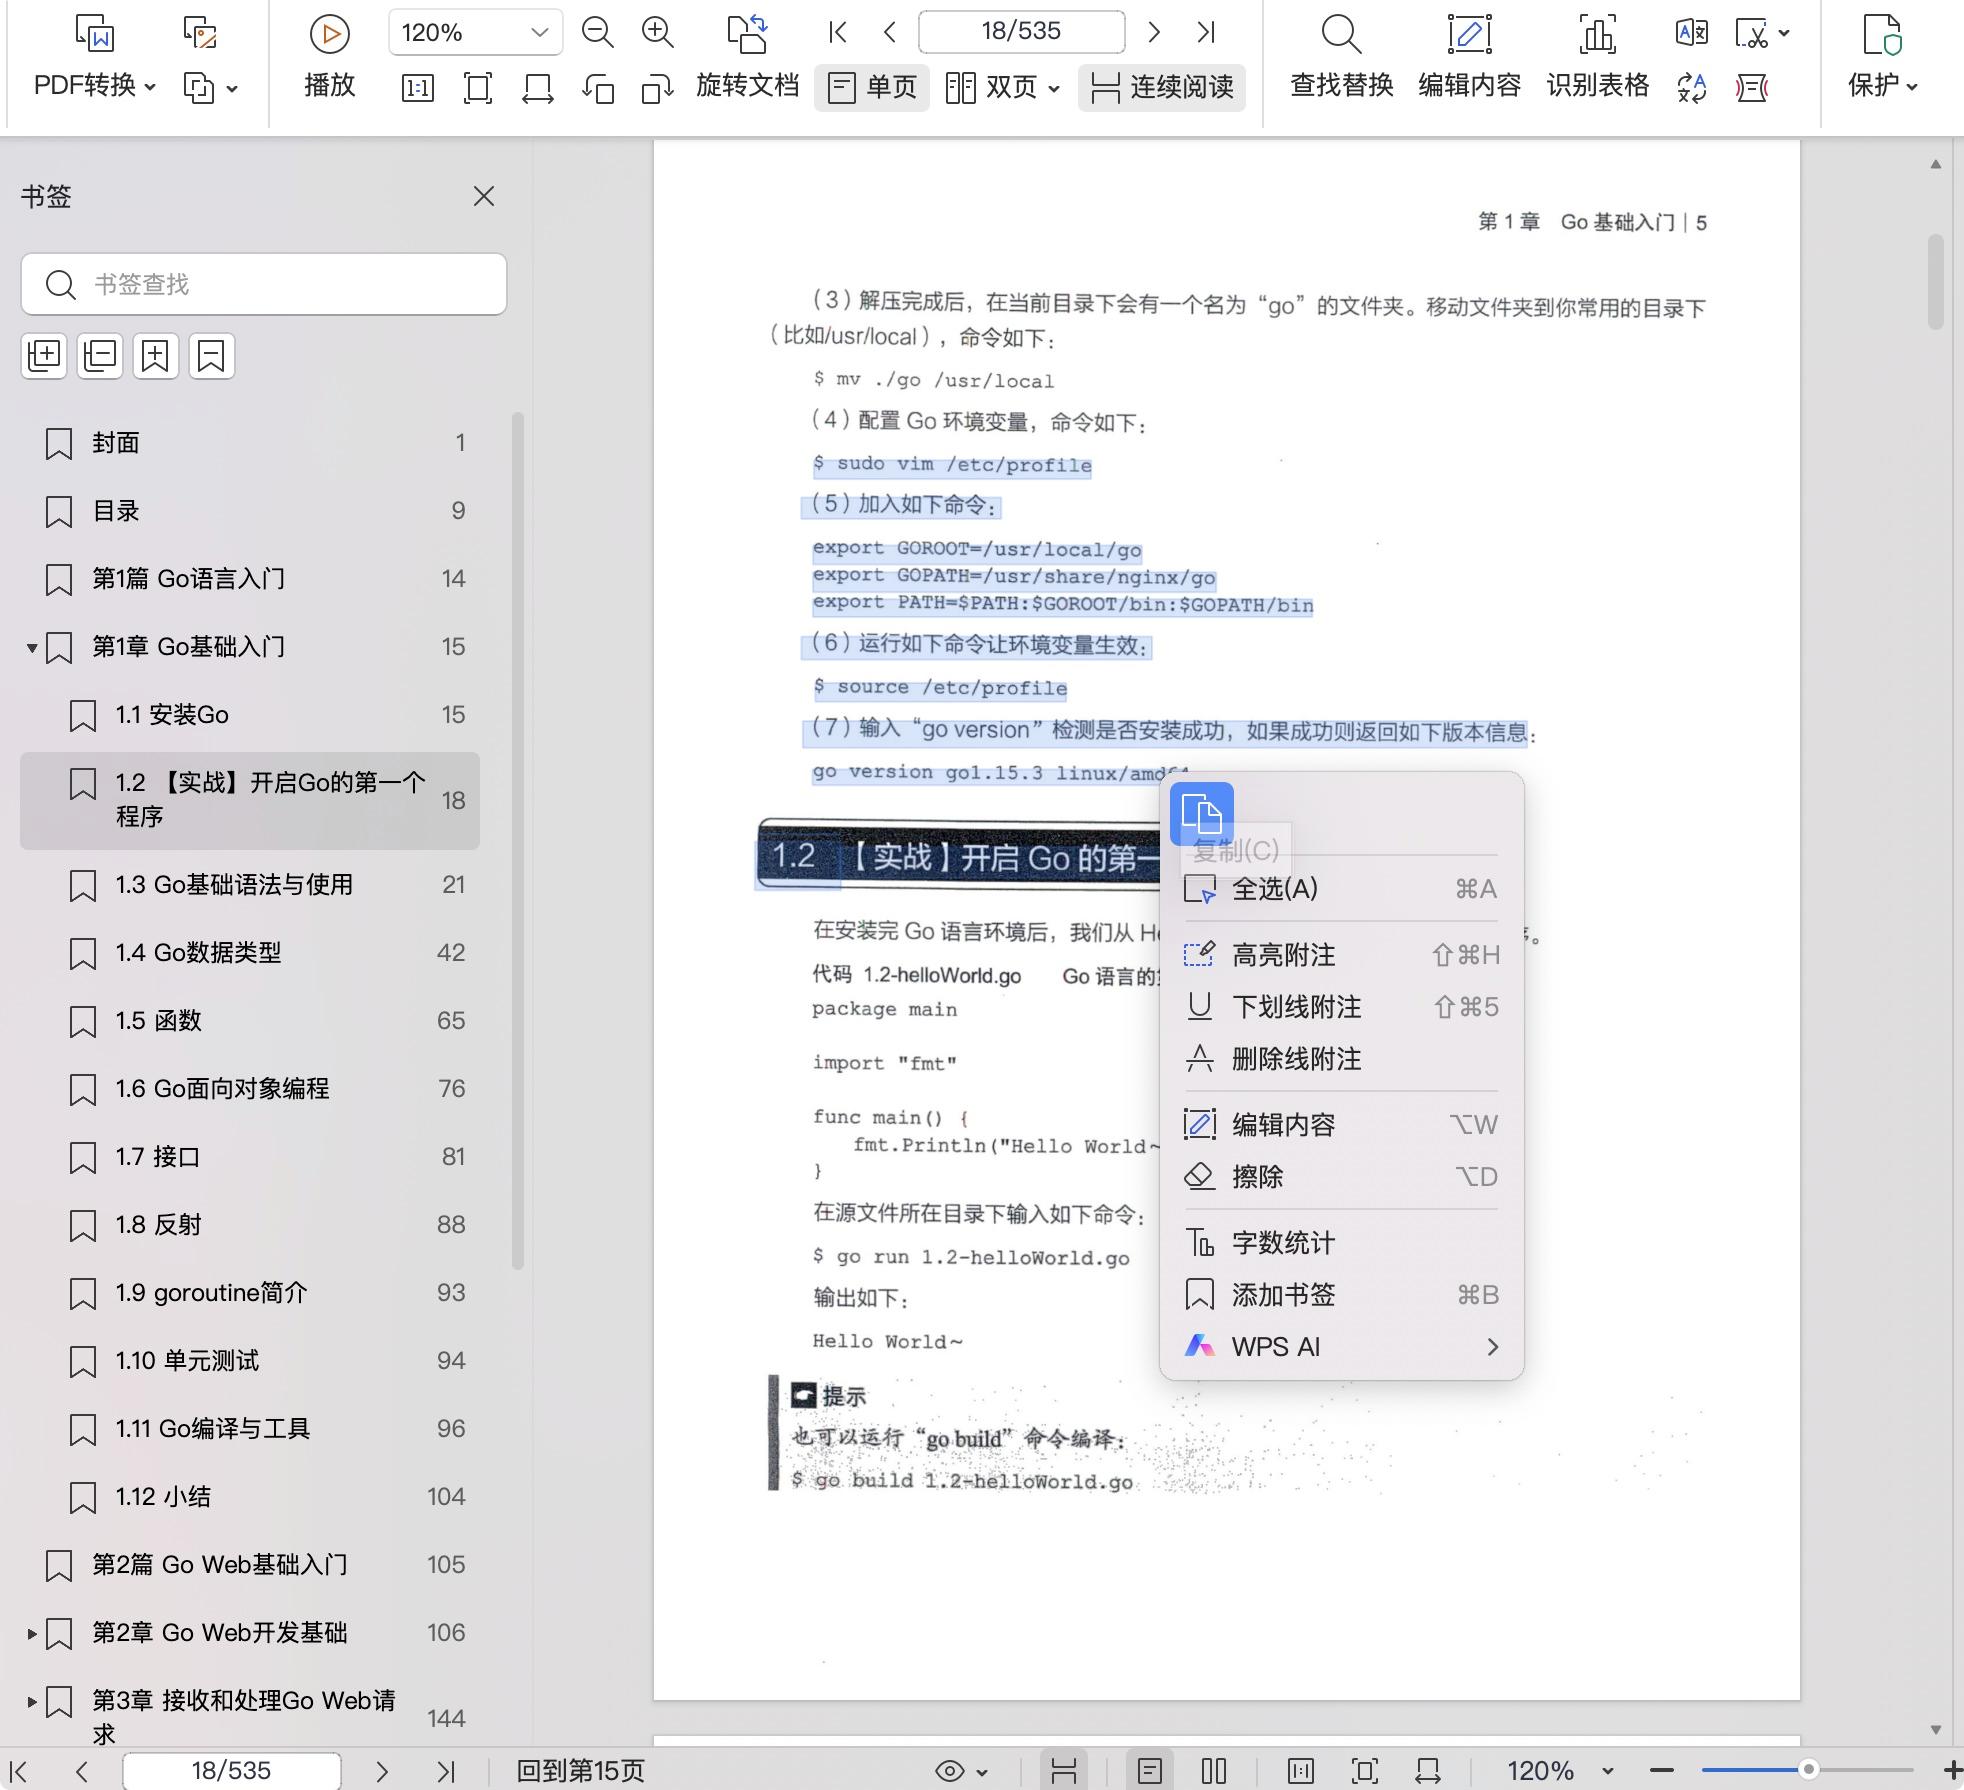Select the 1.3 Go基础语法与使用 bookmark
1964x1790 pixels.
pyautogui.click(x=250, y=885)
